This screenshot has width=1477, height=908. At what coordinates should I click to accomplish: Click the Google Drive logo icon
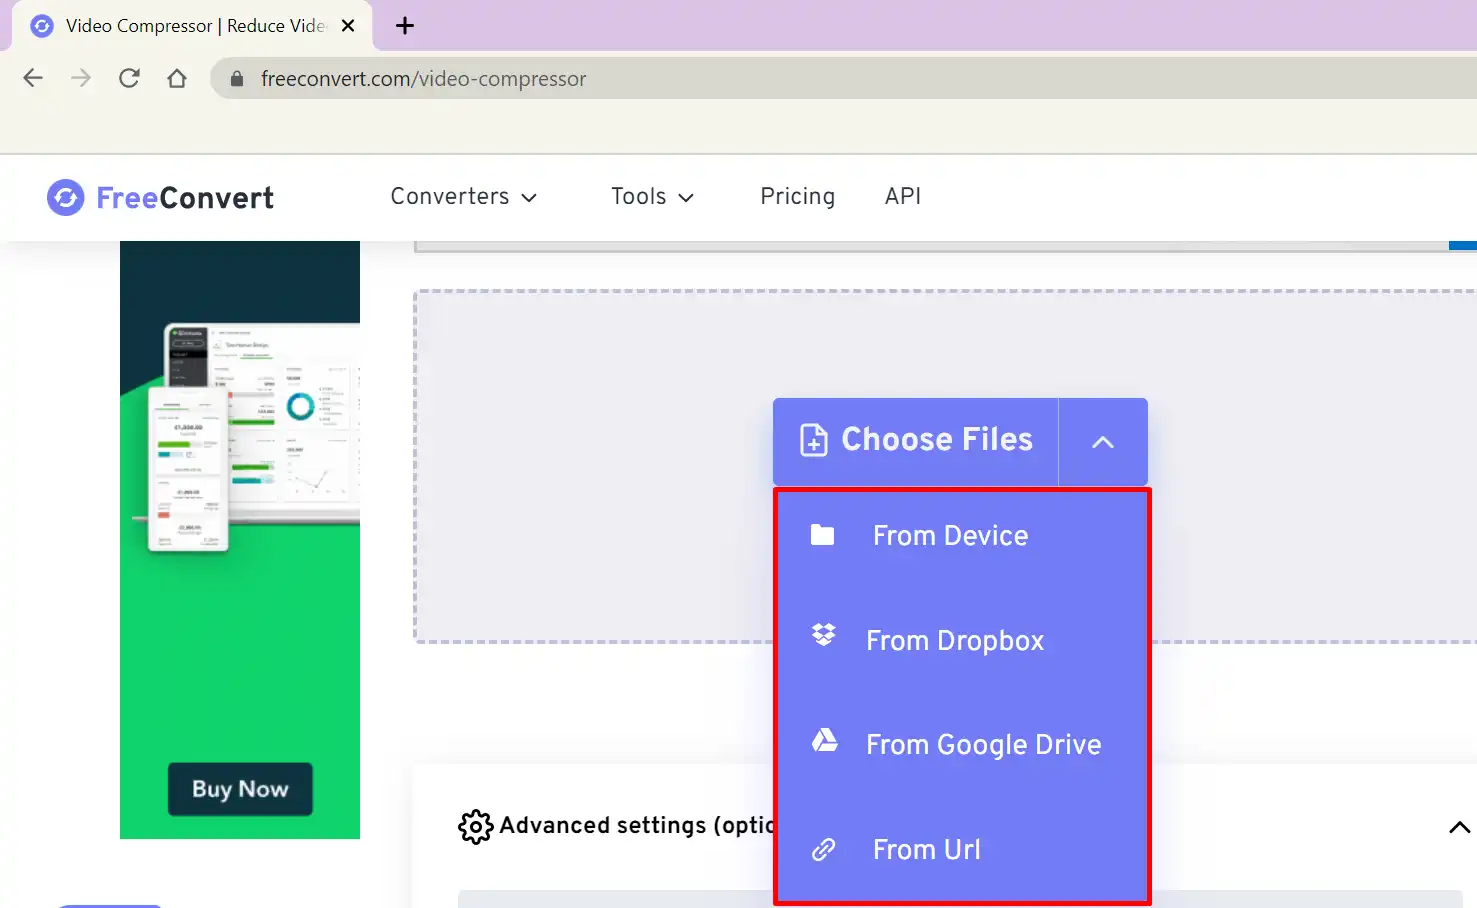pos(824,740)
